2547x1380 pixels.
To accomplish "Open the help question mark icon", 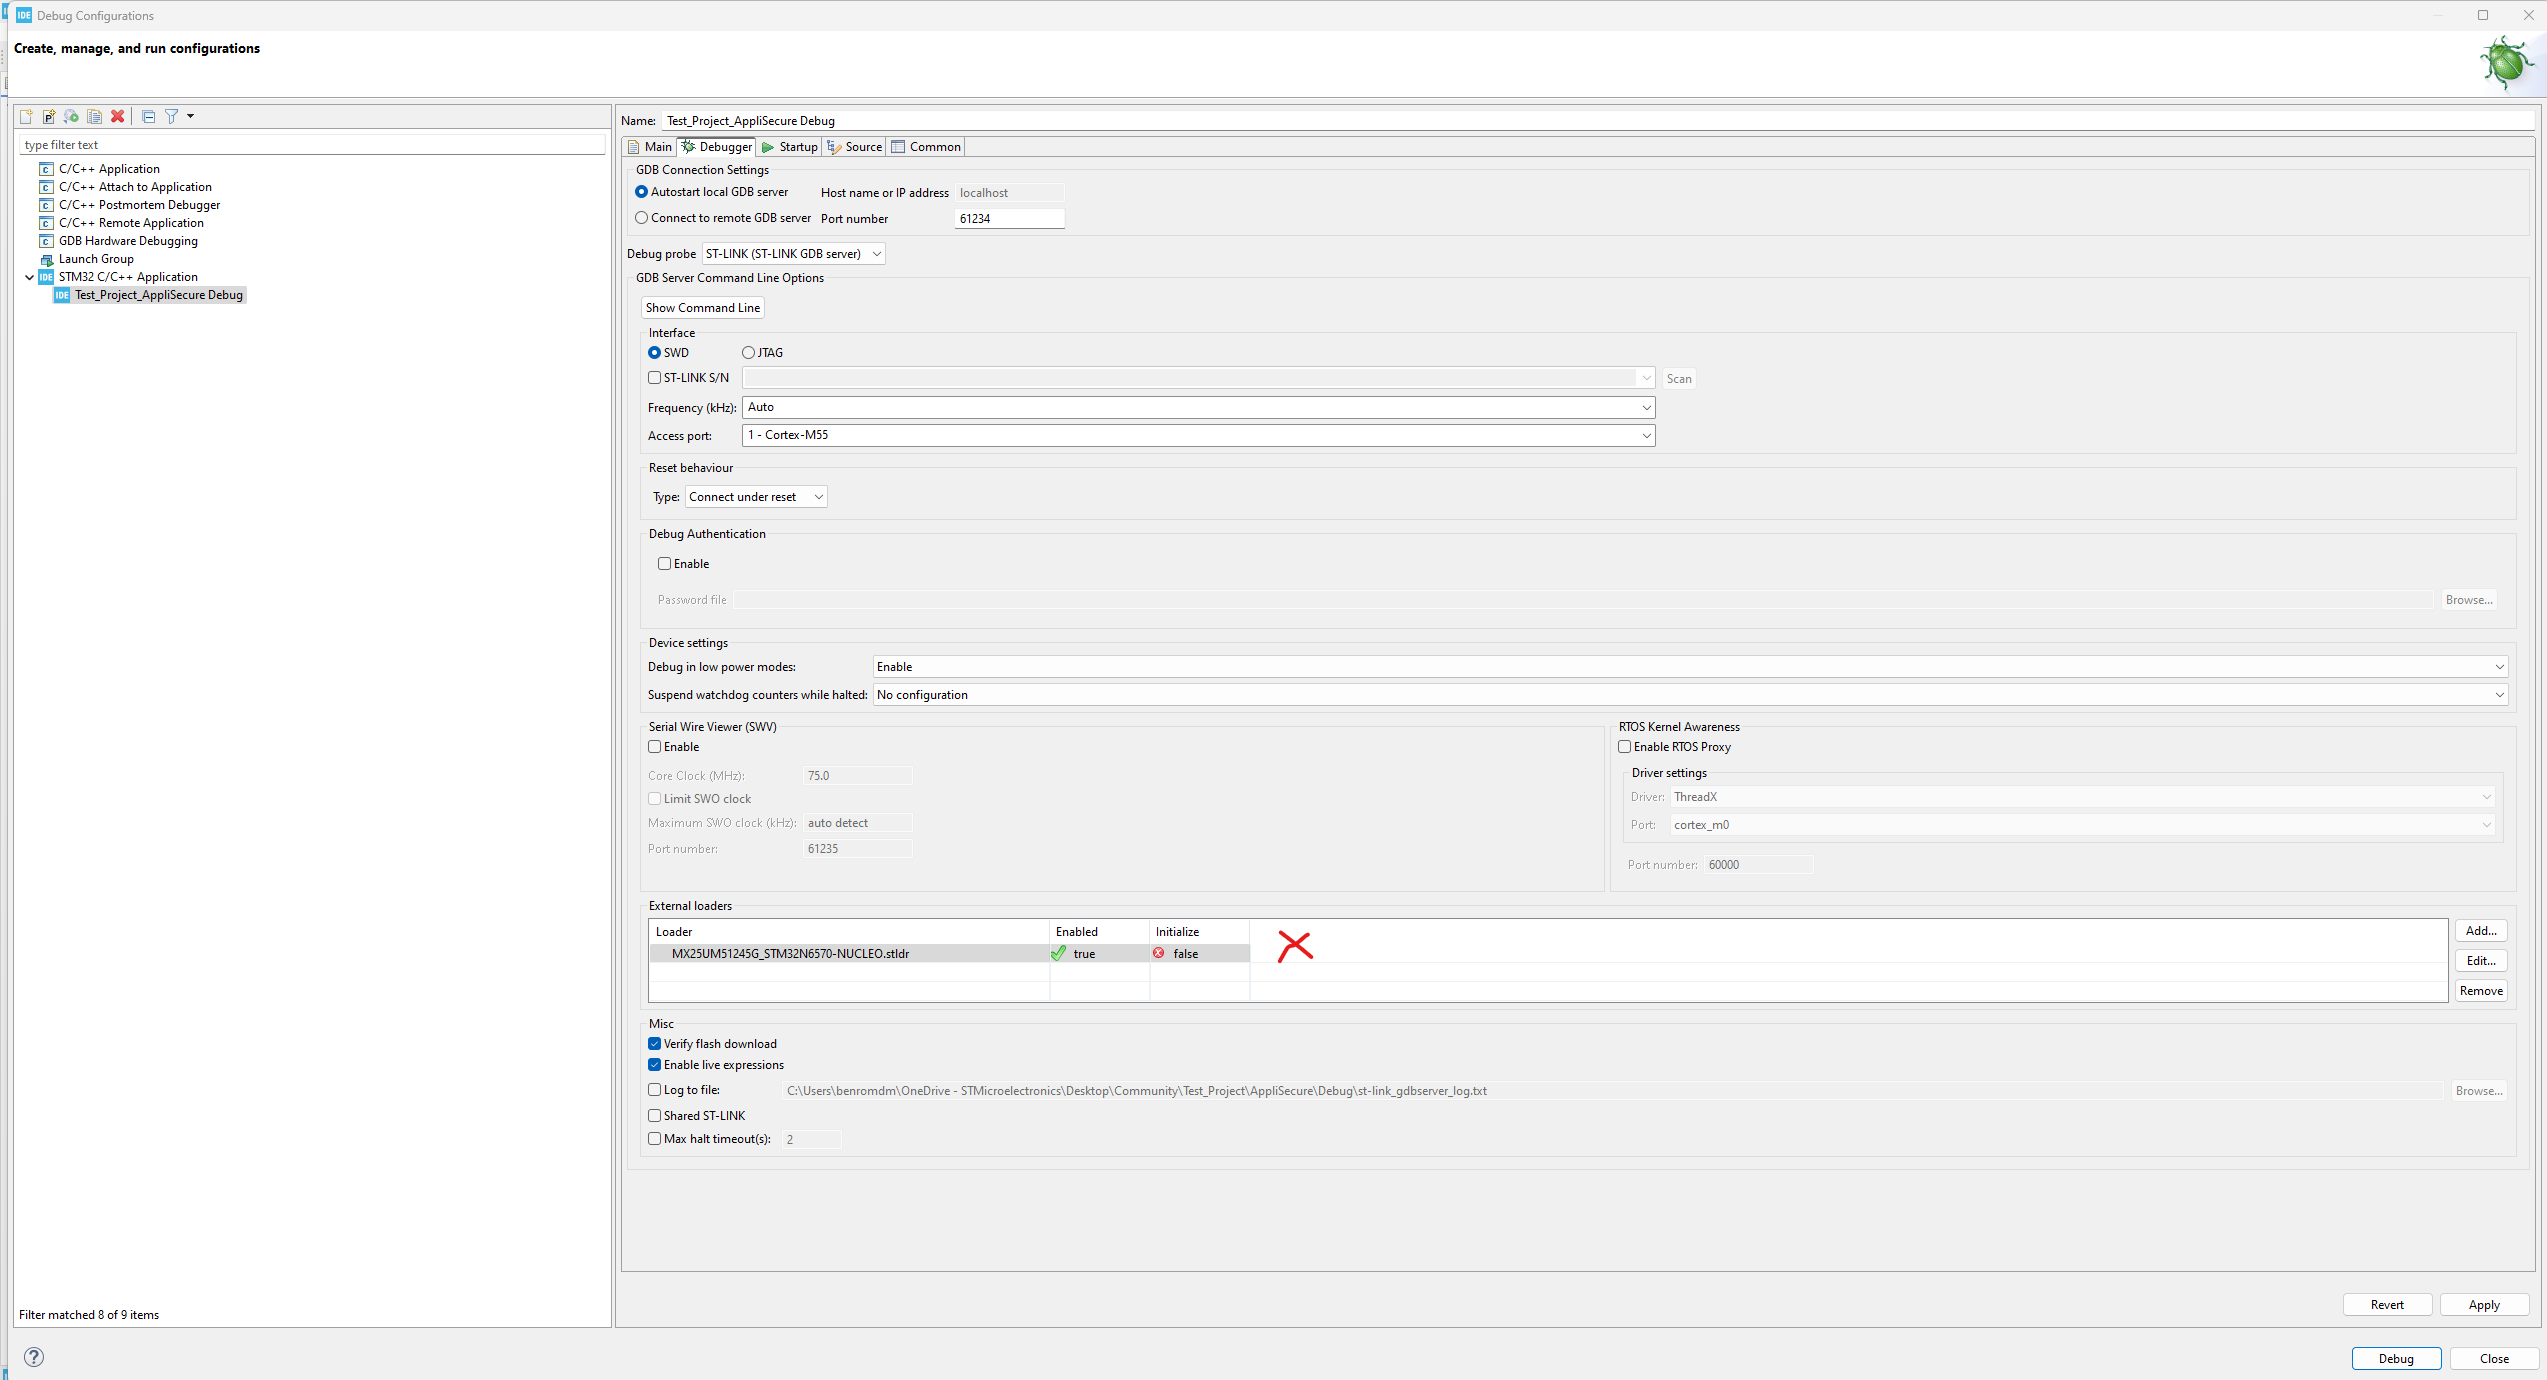I will (x=33, y=1357).
